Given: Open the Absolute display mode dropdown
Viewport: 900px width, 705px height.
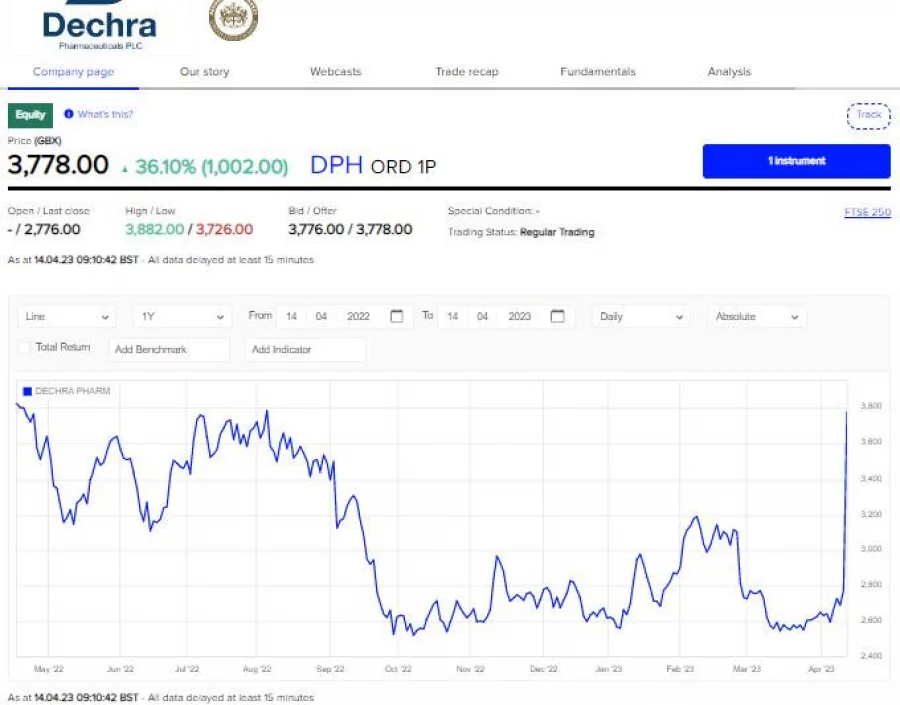Looking at the screenshot, I should 755,317.
